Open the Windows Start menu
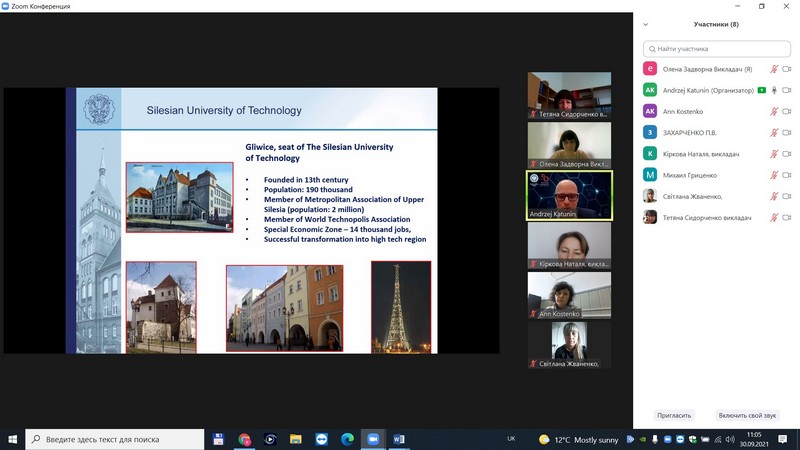800x450 pixels. (x=13, y=438)
